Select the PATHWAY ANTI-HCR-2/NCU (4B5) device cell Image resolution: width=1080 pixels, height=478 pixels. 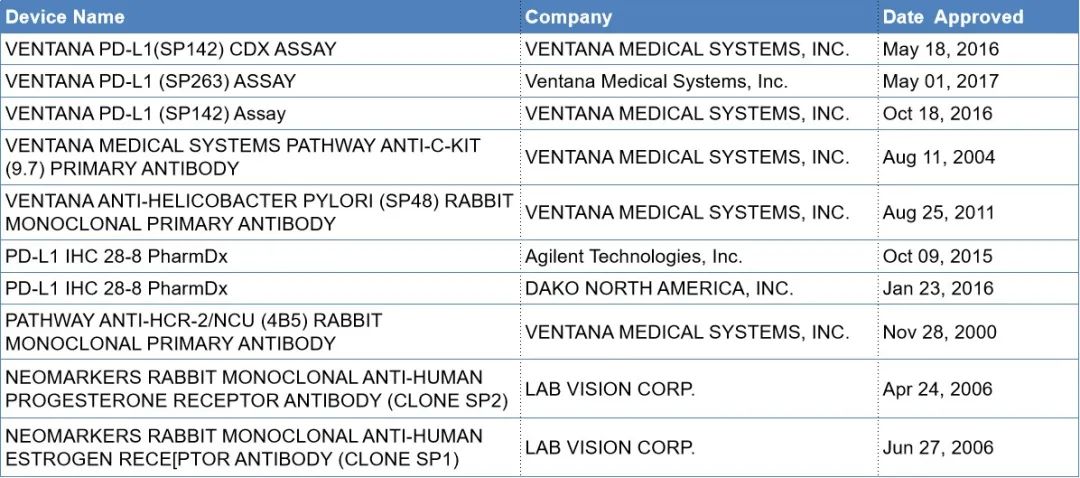click(194, 332)
